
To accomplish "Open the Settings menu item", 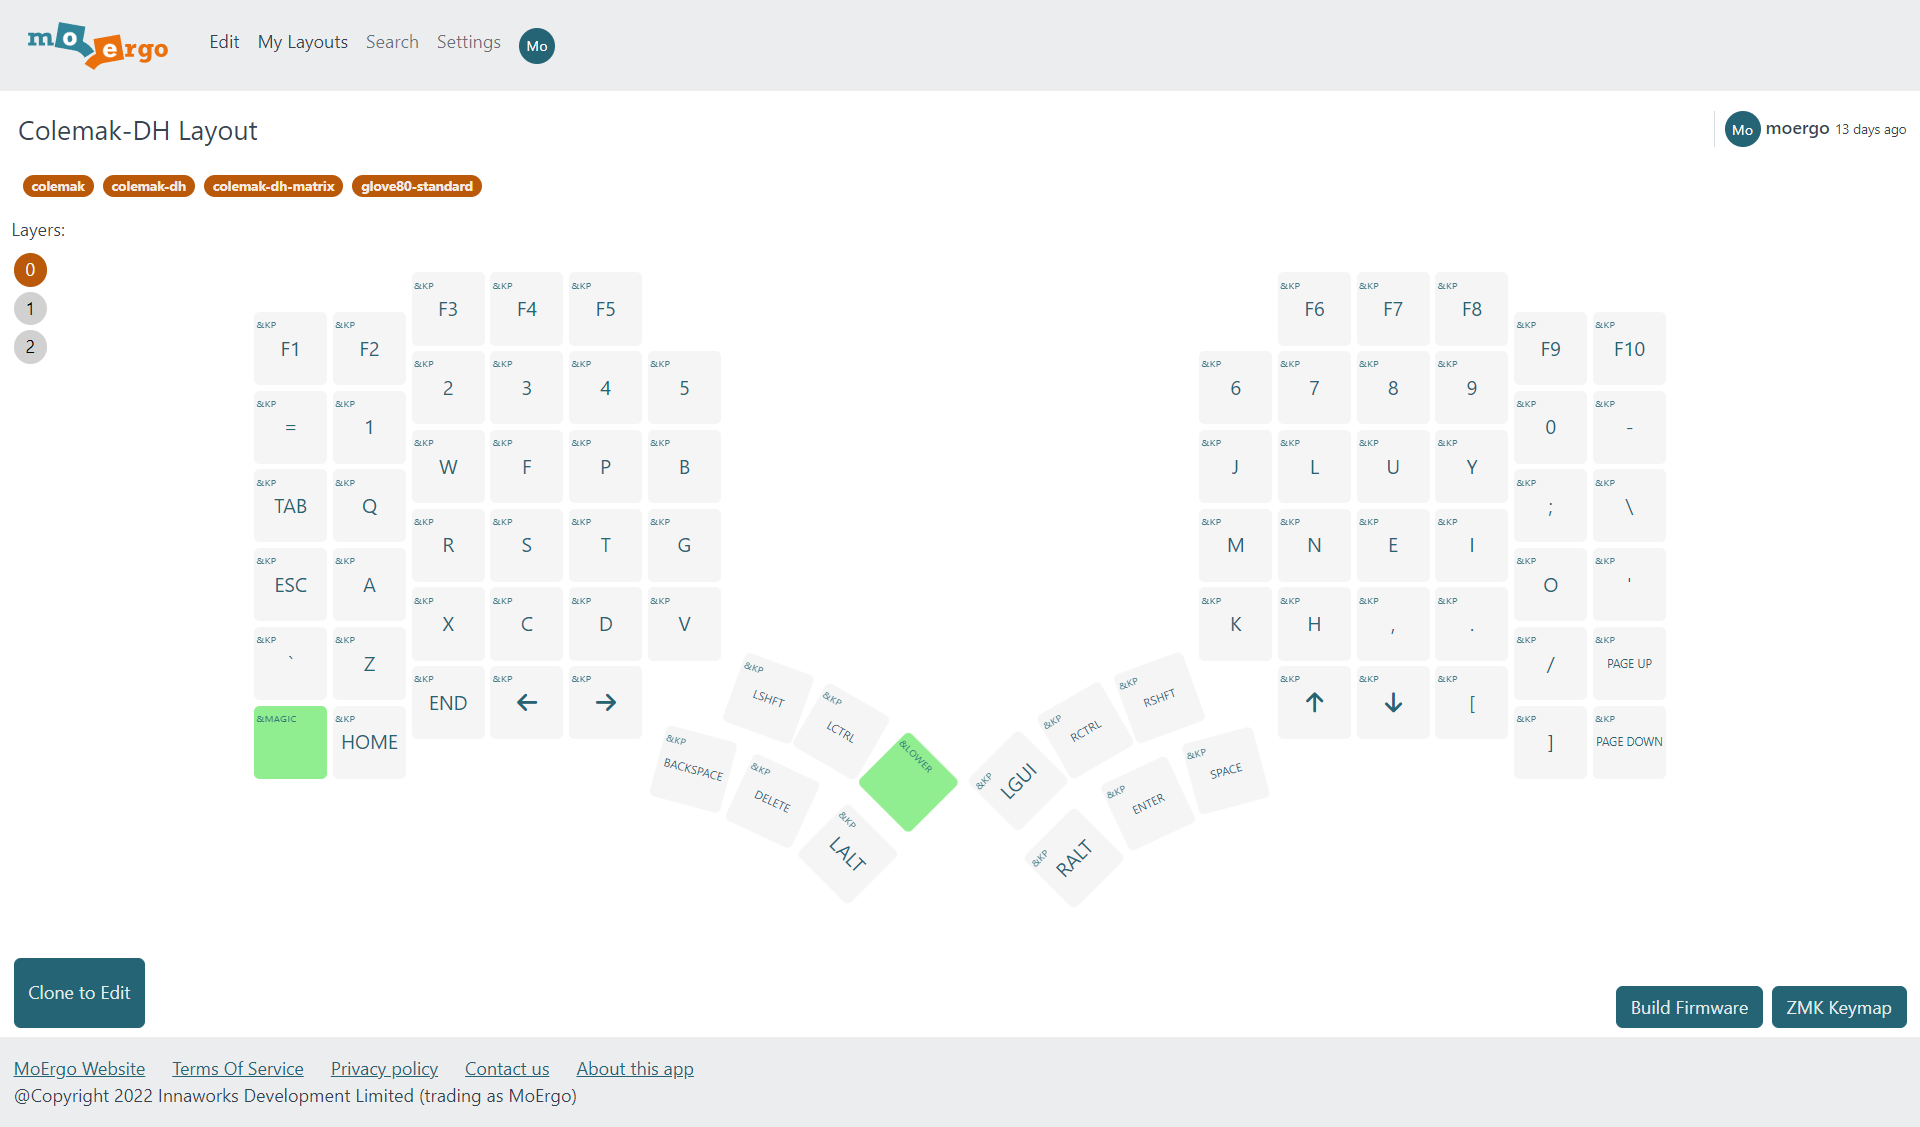I will (468, 42).
